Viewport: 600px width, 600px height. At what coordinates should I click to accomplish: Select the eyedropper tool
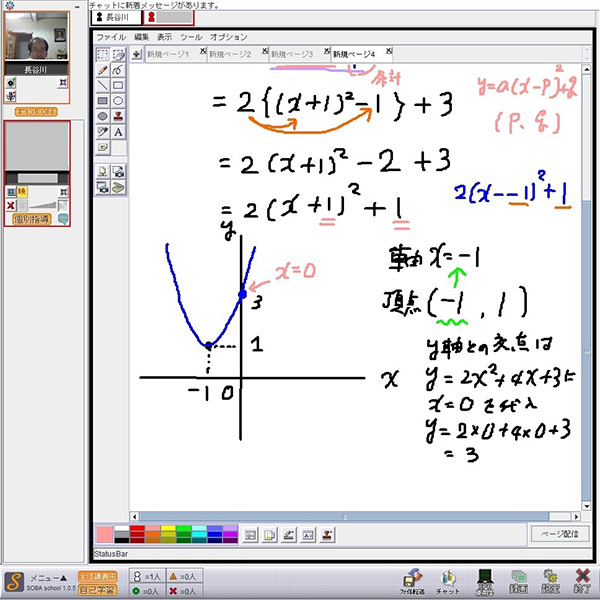103,132
